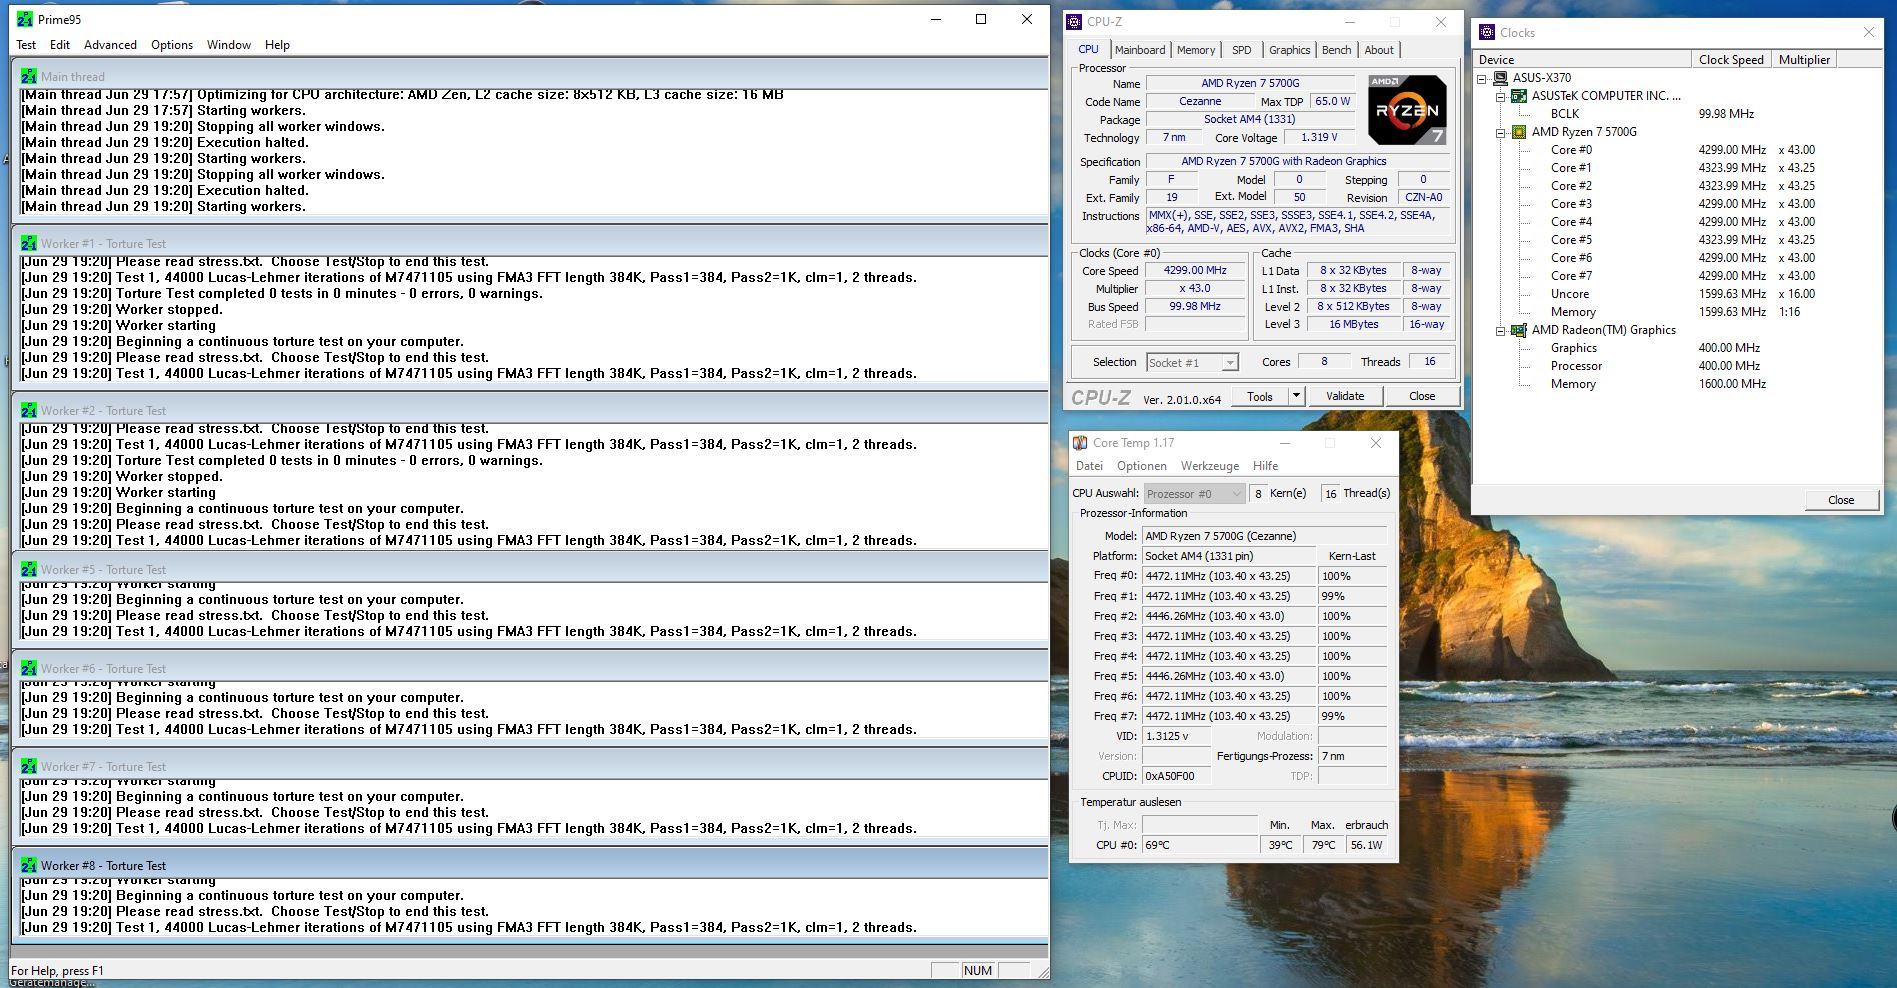Open the Tools dropdown arrow in CPU-Z
Viewport: 1897px width, 988px height.
pyautogui.click(x=1296, y=396)
